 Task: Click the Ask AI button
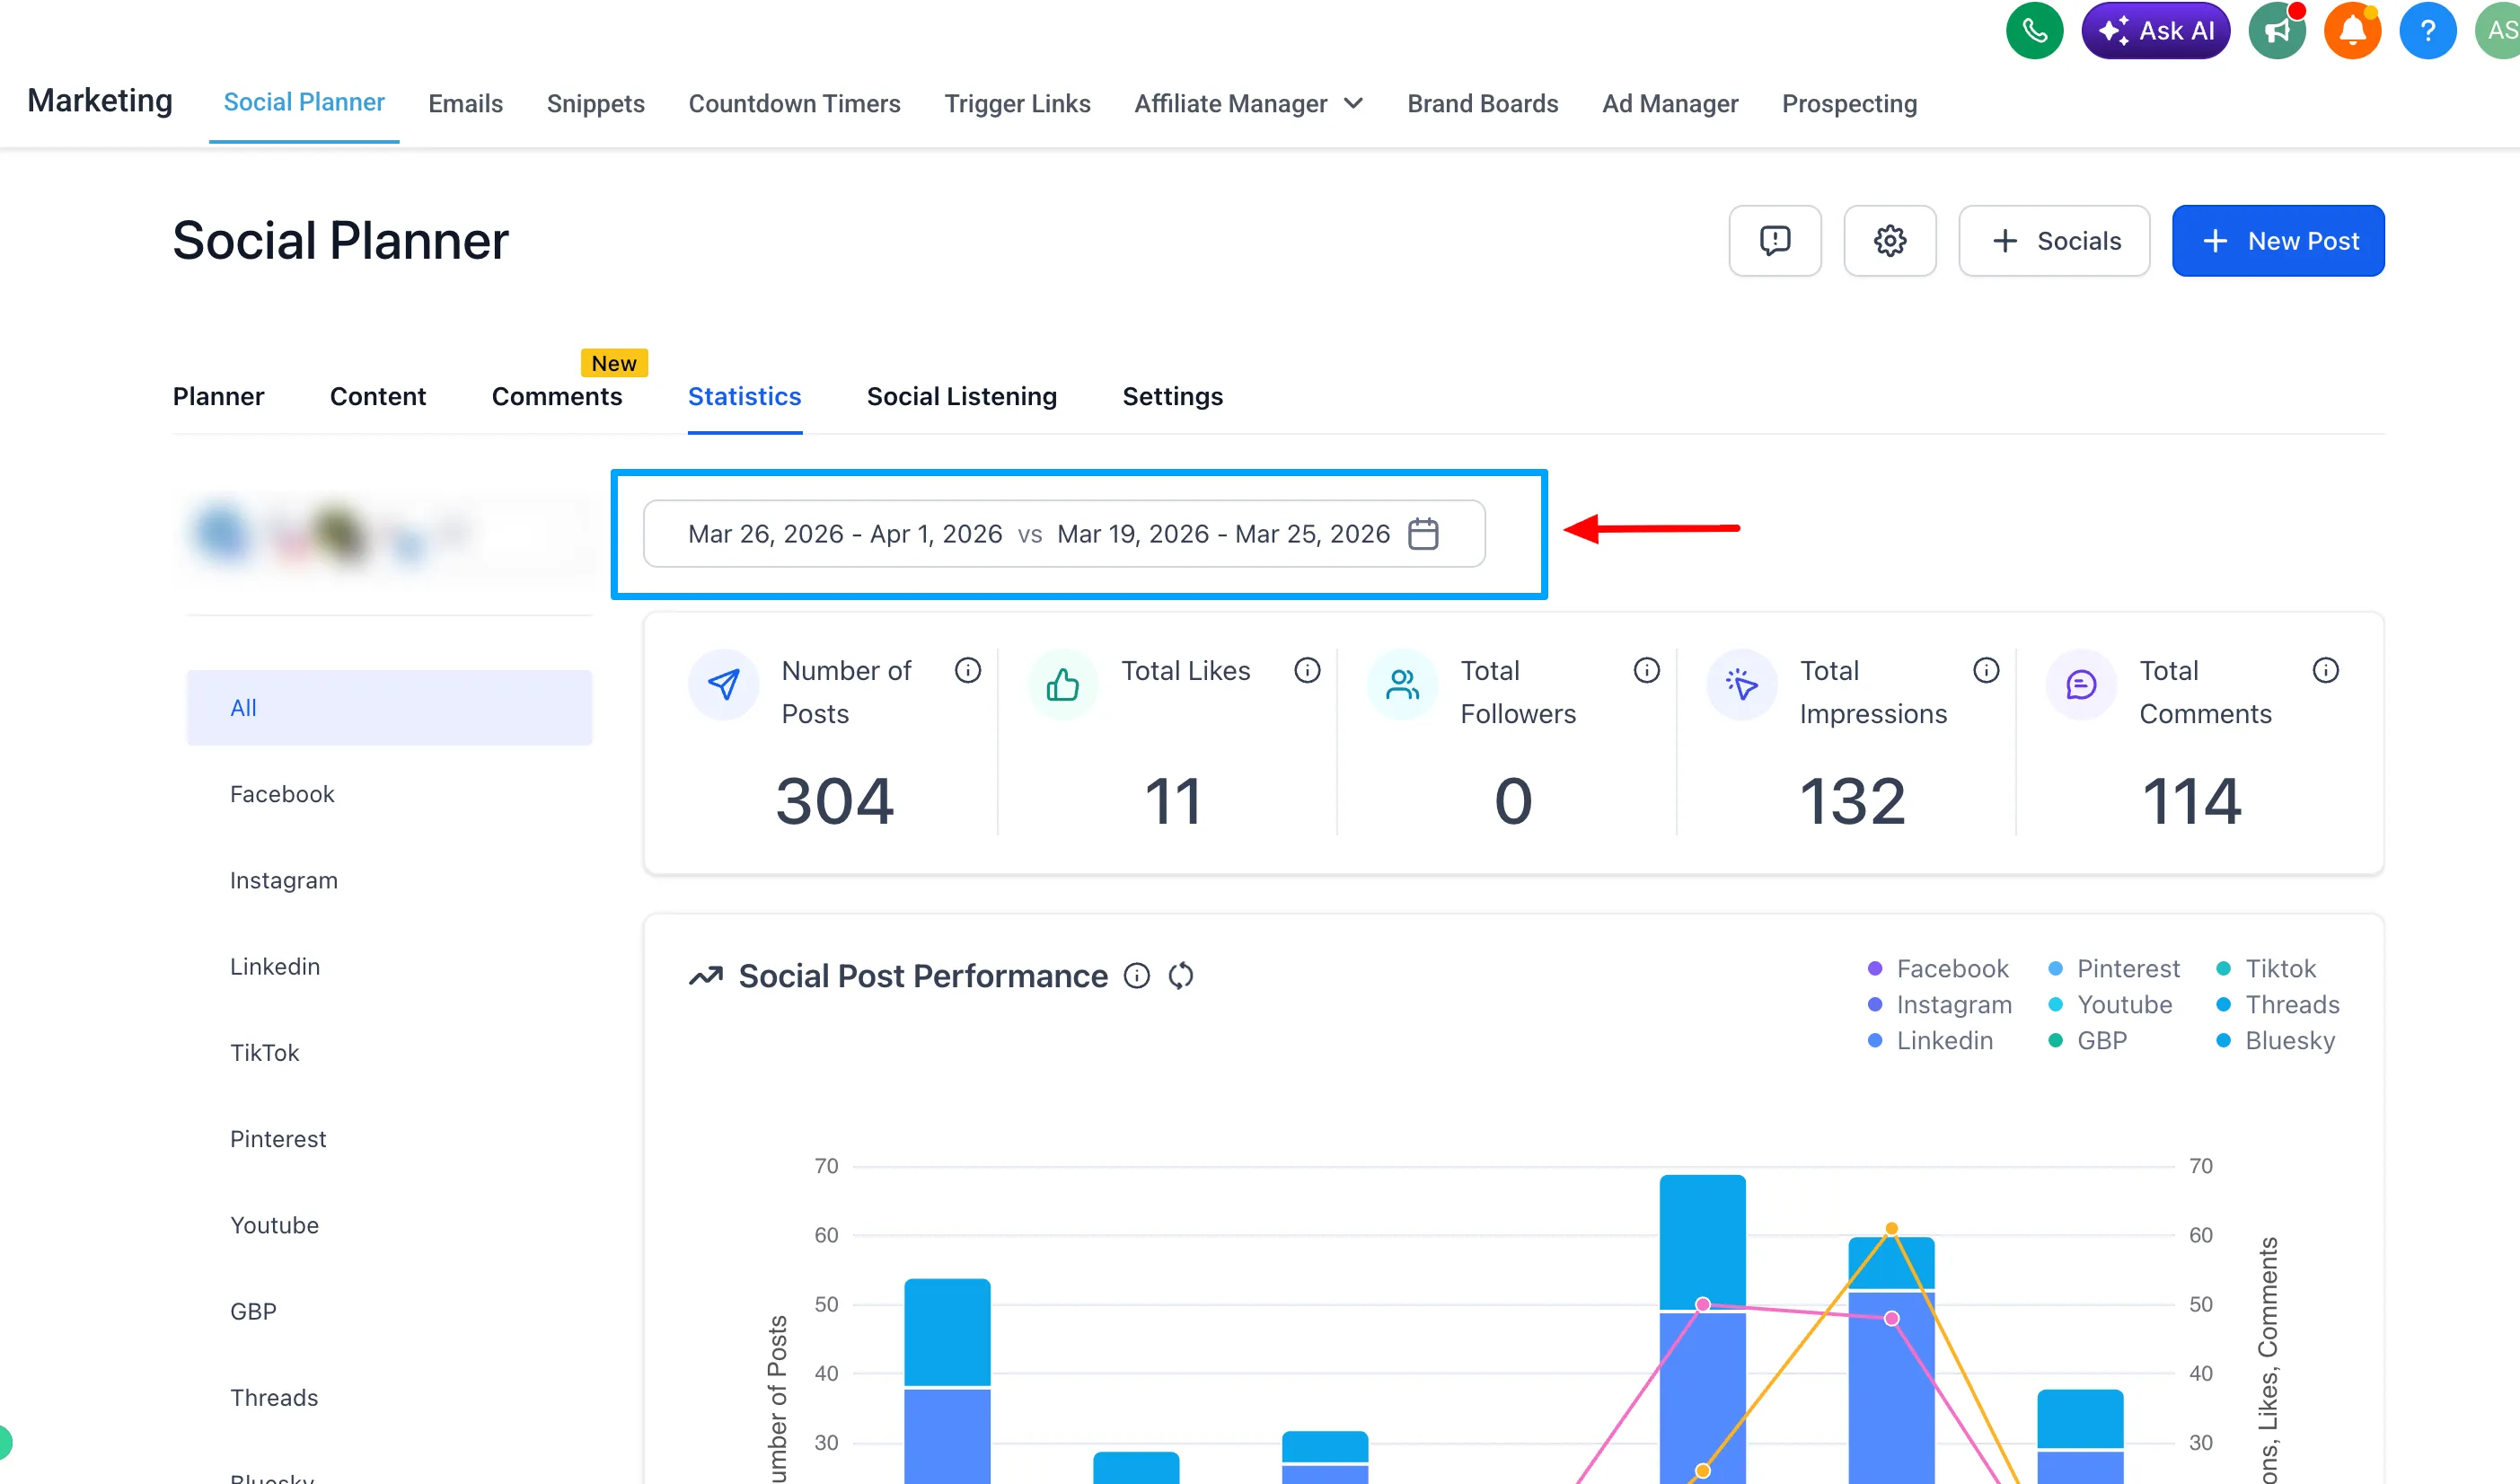click(x=2155, y=31)
